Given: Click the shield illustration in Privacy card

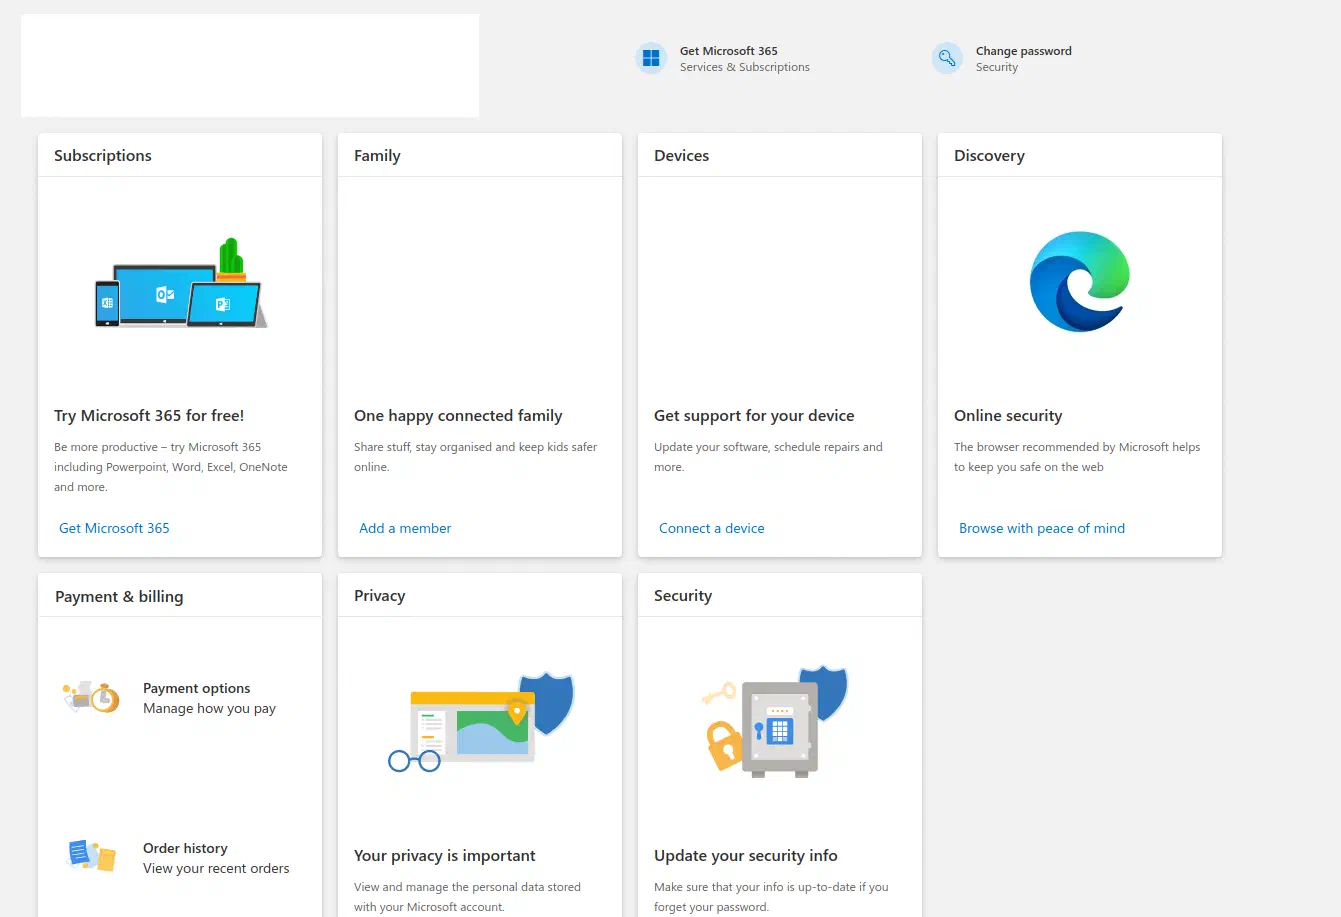Looking at the screenshot, I should pos(480,722).
